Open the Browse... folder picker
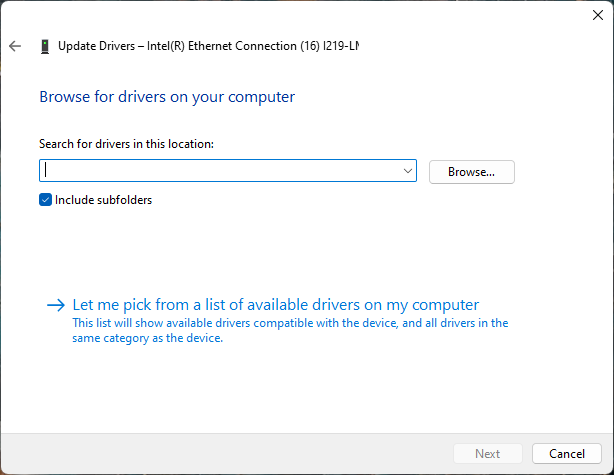Viewport: 614px width, 475px height. coord(471,171)
